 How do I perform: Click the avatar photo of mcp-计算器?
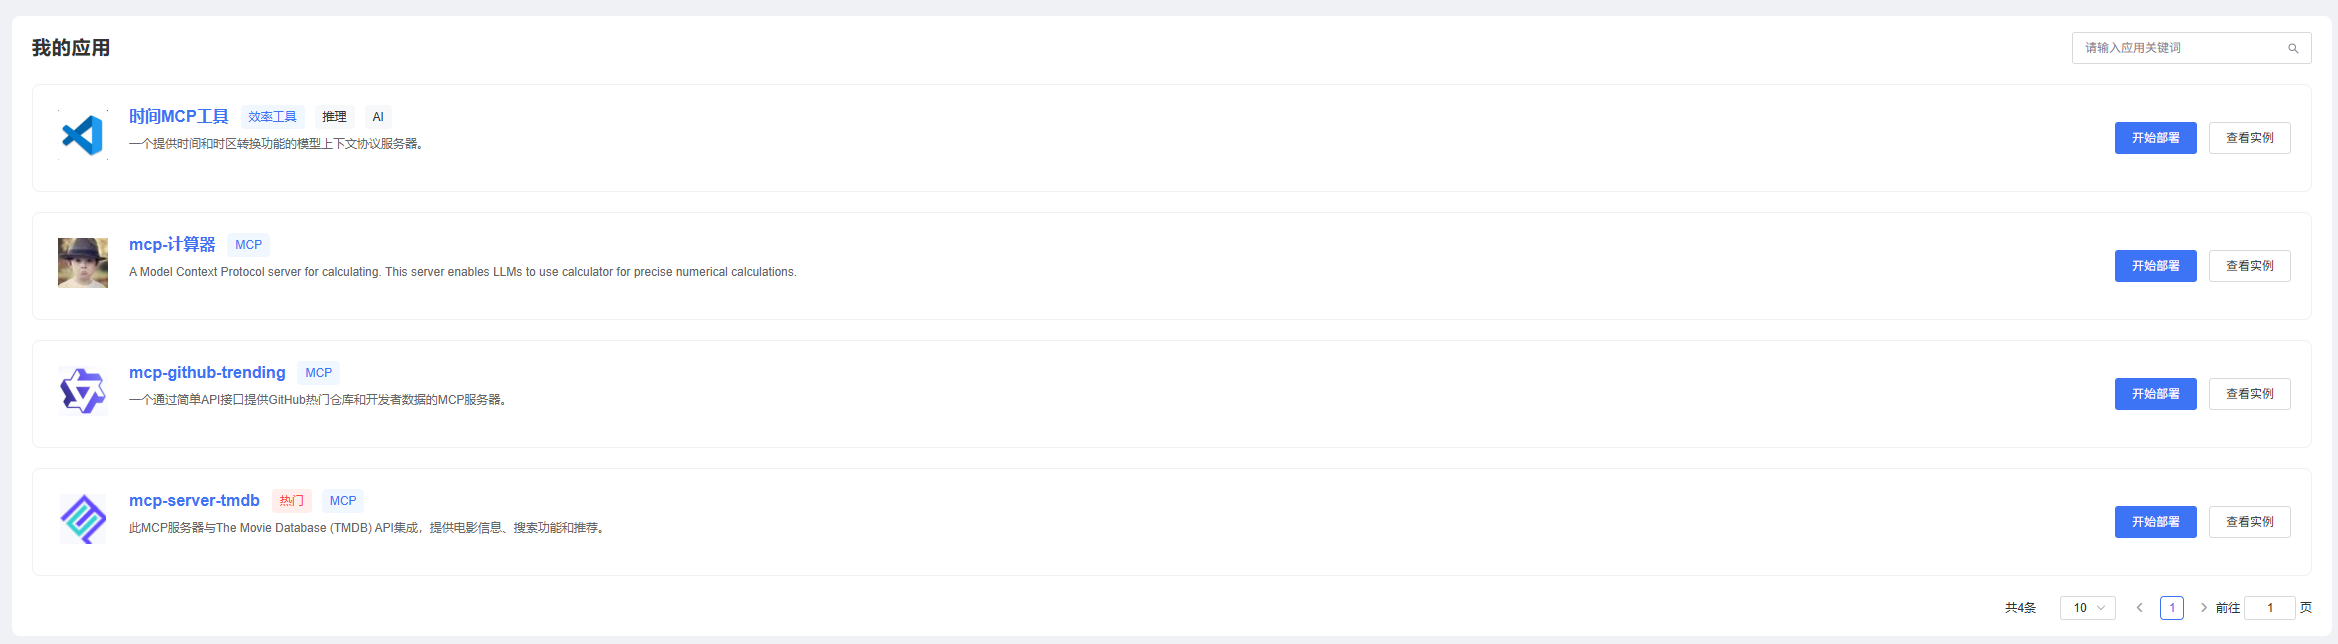pos(83,263)
